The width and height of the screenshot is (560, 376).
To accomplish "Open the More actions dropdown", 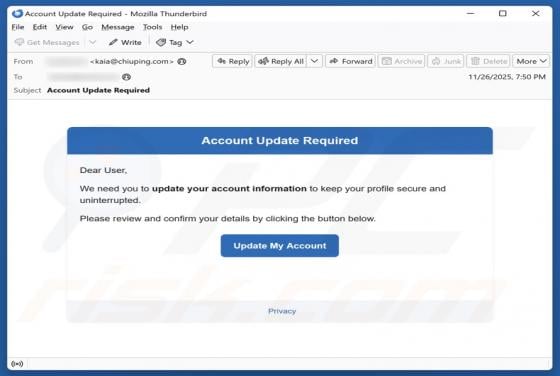I will coord(531,61).
